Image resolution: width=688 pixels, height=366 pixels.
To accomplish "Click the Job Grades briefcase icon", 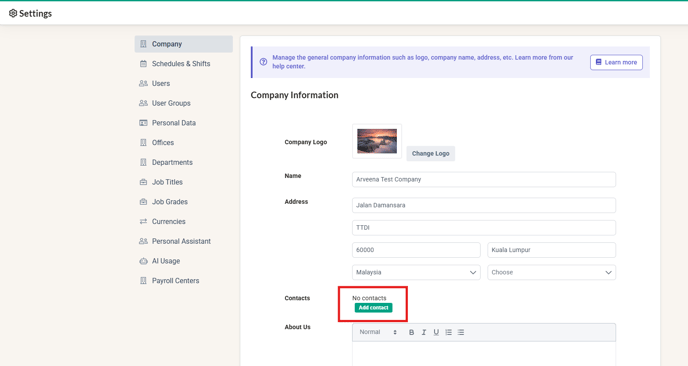I will 143,202.
